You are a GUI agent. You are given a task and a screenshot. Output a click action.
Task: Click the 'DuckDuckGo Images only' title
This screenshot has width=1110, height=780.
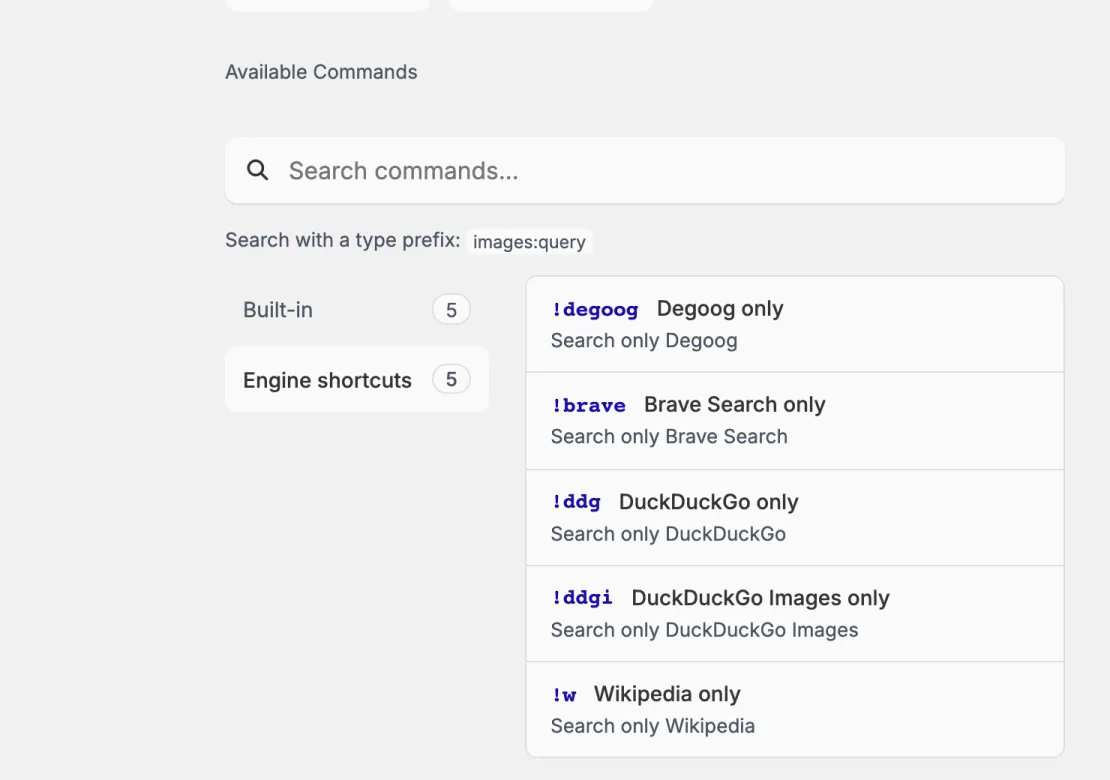click(760, 598)
